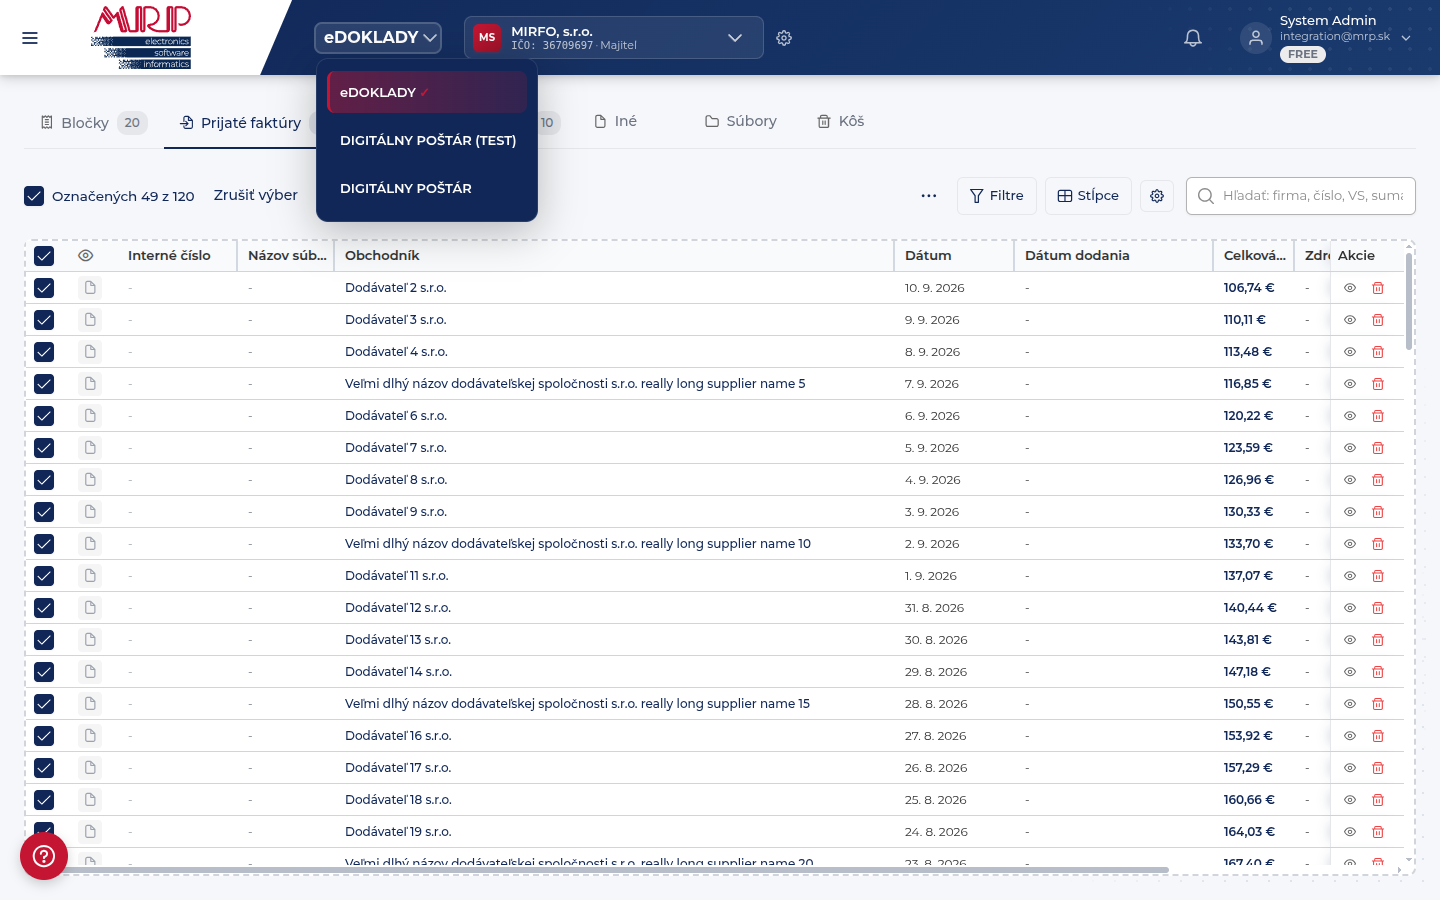Delete the Dodávateľ 2 s.r.o. invoice
This screenshot has height=900, width=1440.
tap(1378, 288)
